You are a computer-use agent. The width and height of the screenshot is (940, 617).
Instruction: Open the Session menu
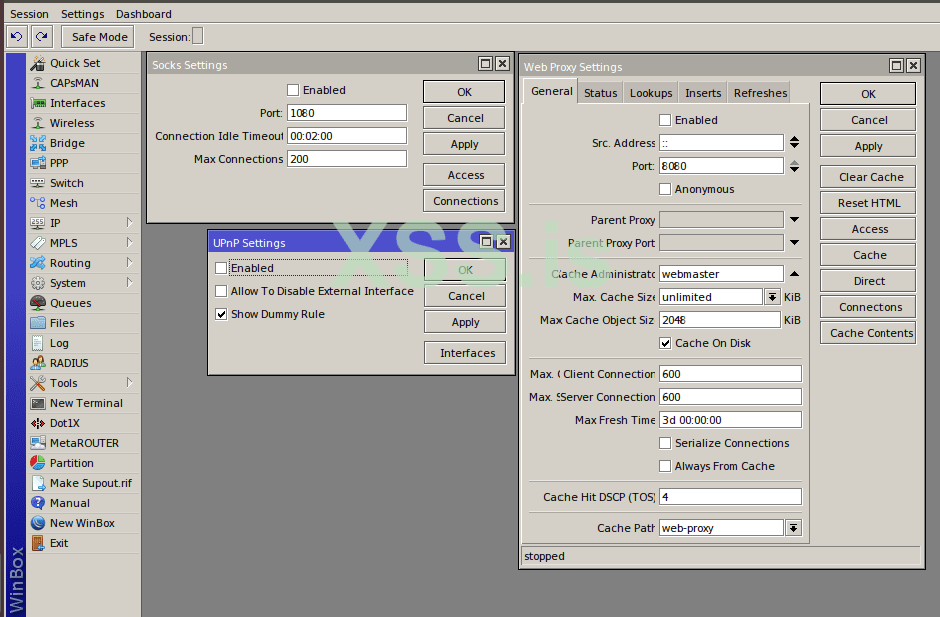29,14
